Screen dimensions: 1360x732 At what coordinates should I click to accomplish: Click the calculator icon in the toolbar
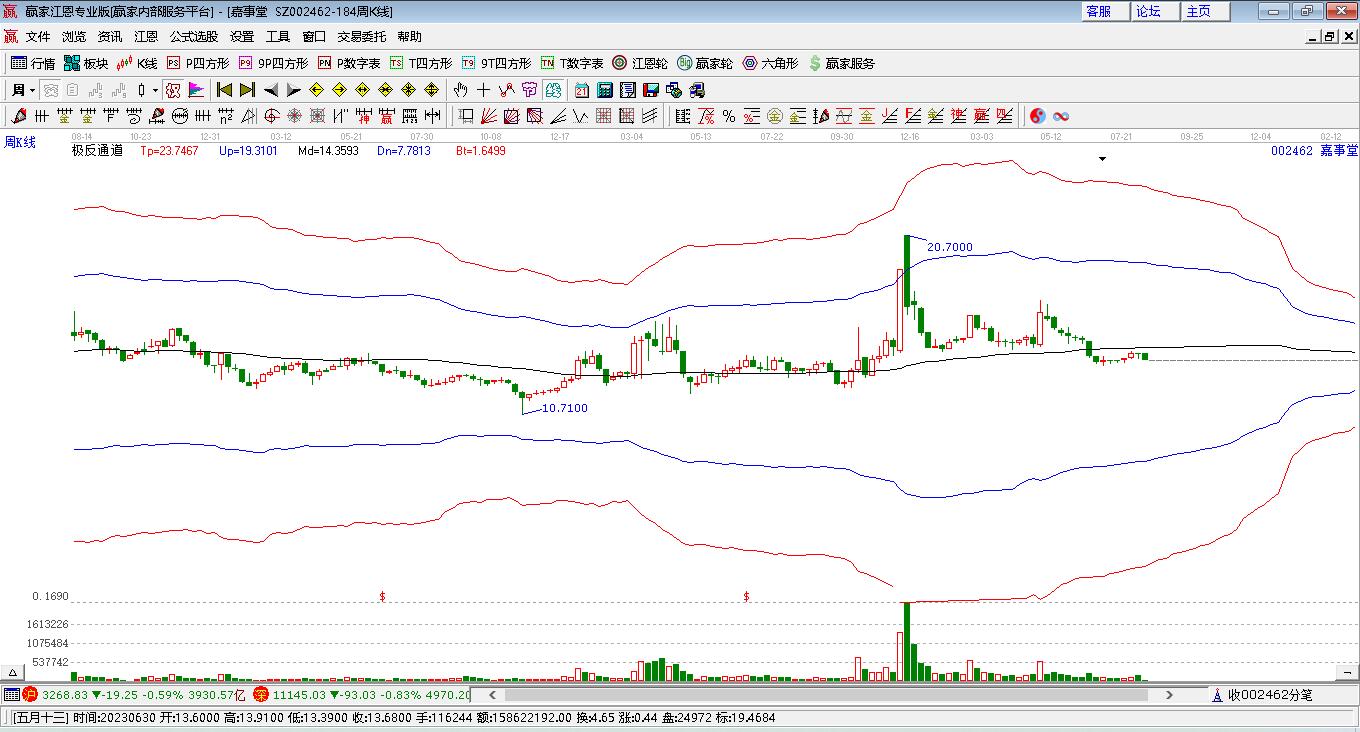[604, 90]
